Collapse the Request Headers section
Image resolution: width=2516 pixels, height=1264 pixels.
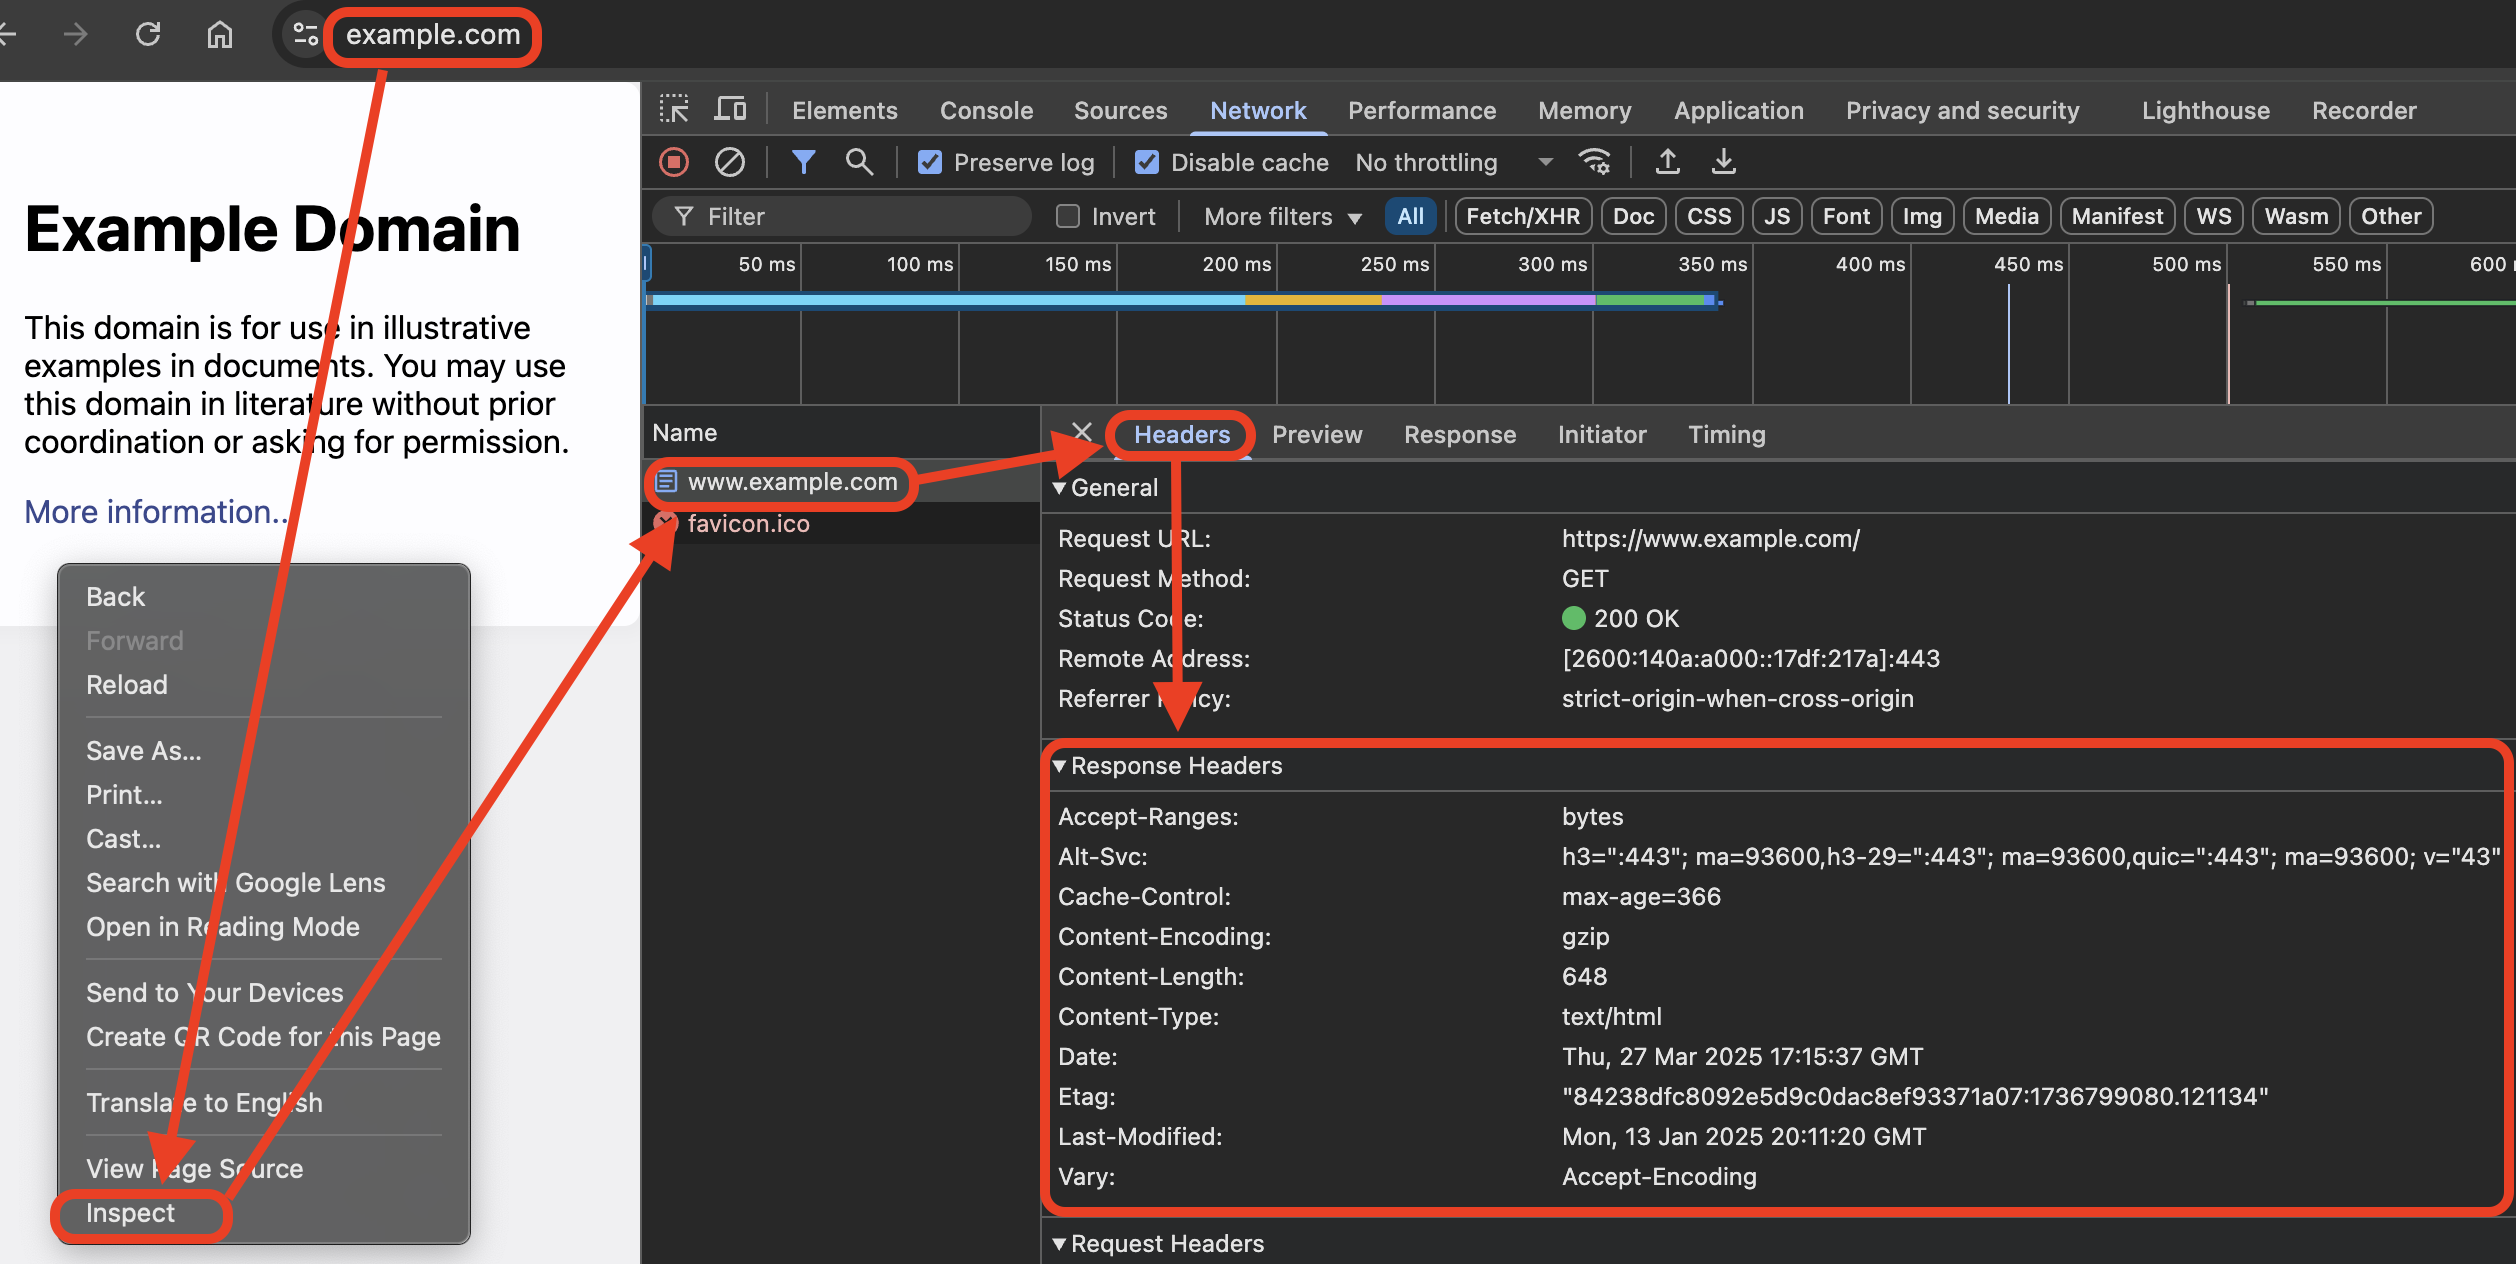1059,1244
